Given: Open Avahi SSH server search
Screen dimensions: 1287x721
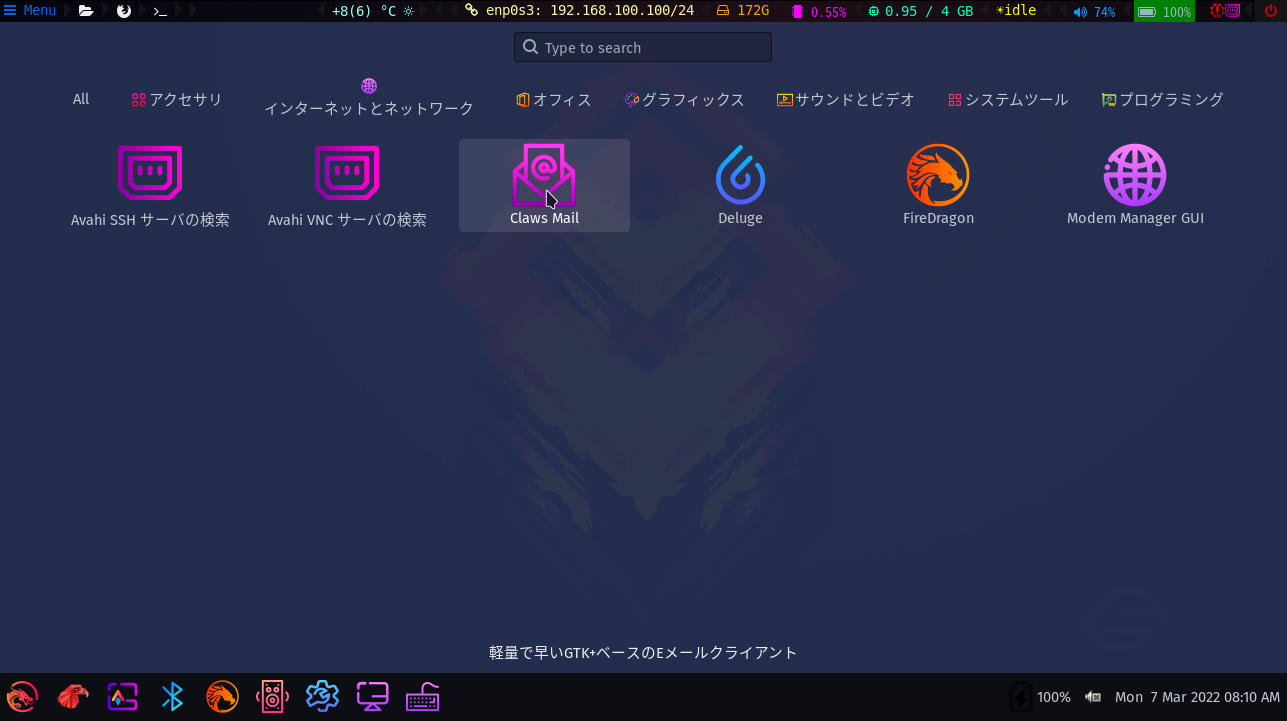Looking at the screenshot, I should point(150,186).
